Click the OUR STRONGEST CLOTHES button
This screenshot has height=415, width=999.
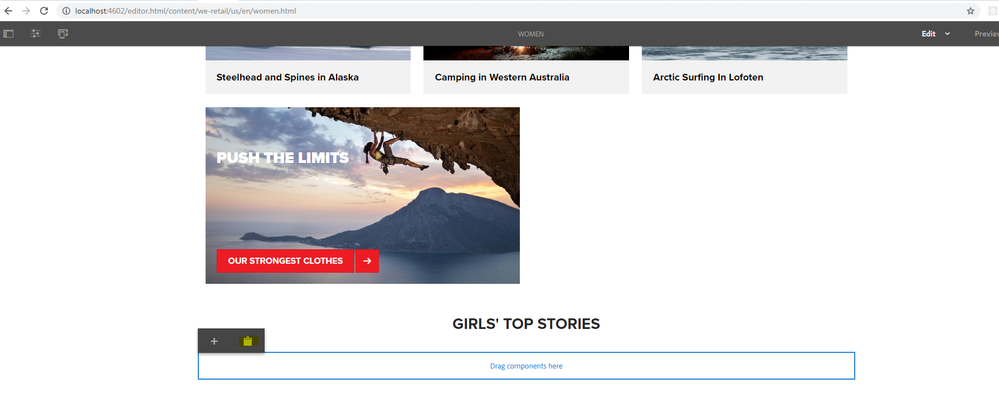tap(285, 261)
